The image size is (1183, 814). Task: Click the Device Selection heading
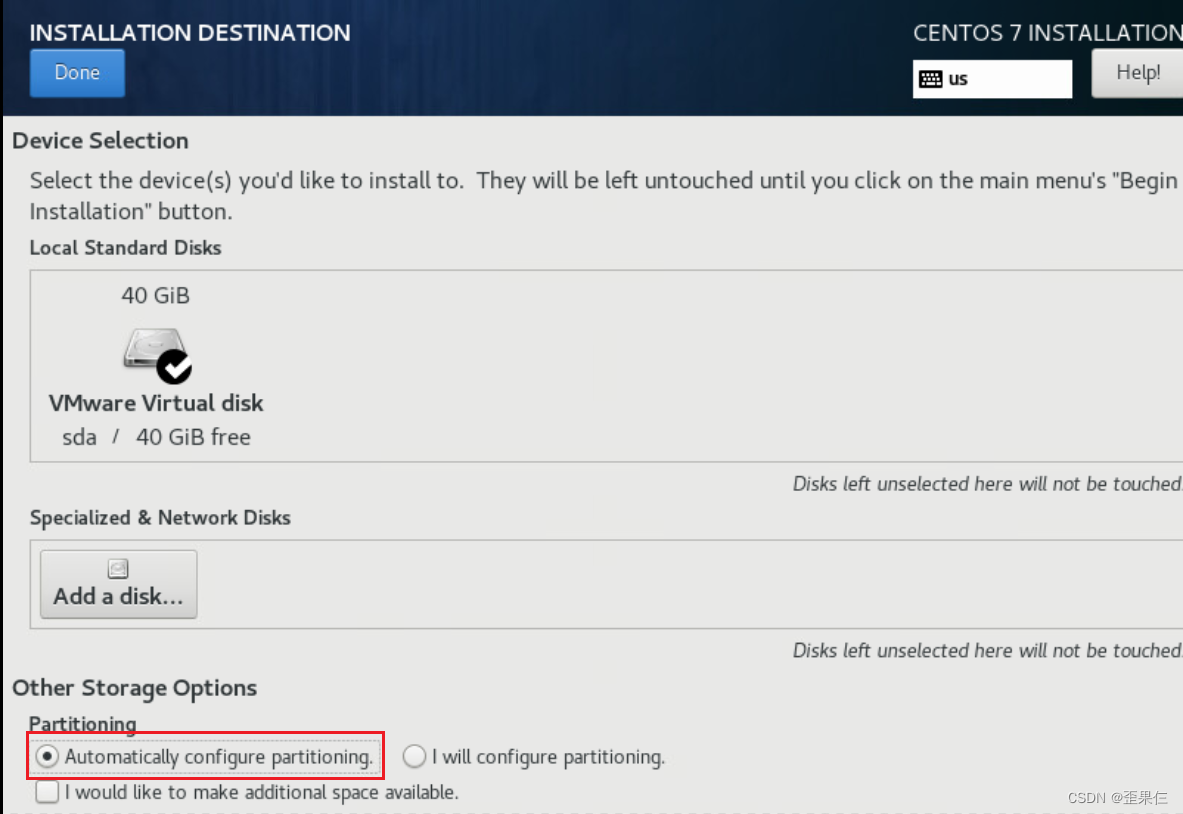click(100, 140)
